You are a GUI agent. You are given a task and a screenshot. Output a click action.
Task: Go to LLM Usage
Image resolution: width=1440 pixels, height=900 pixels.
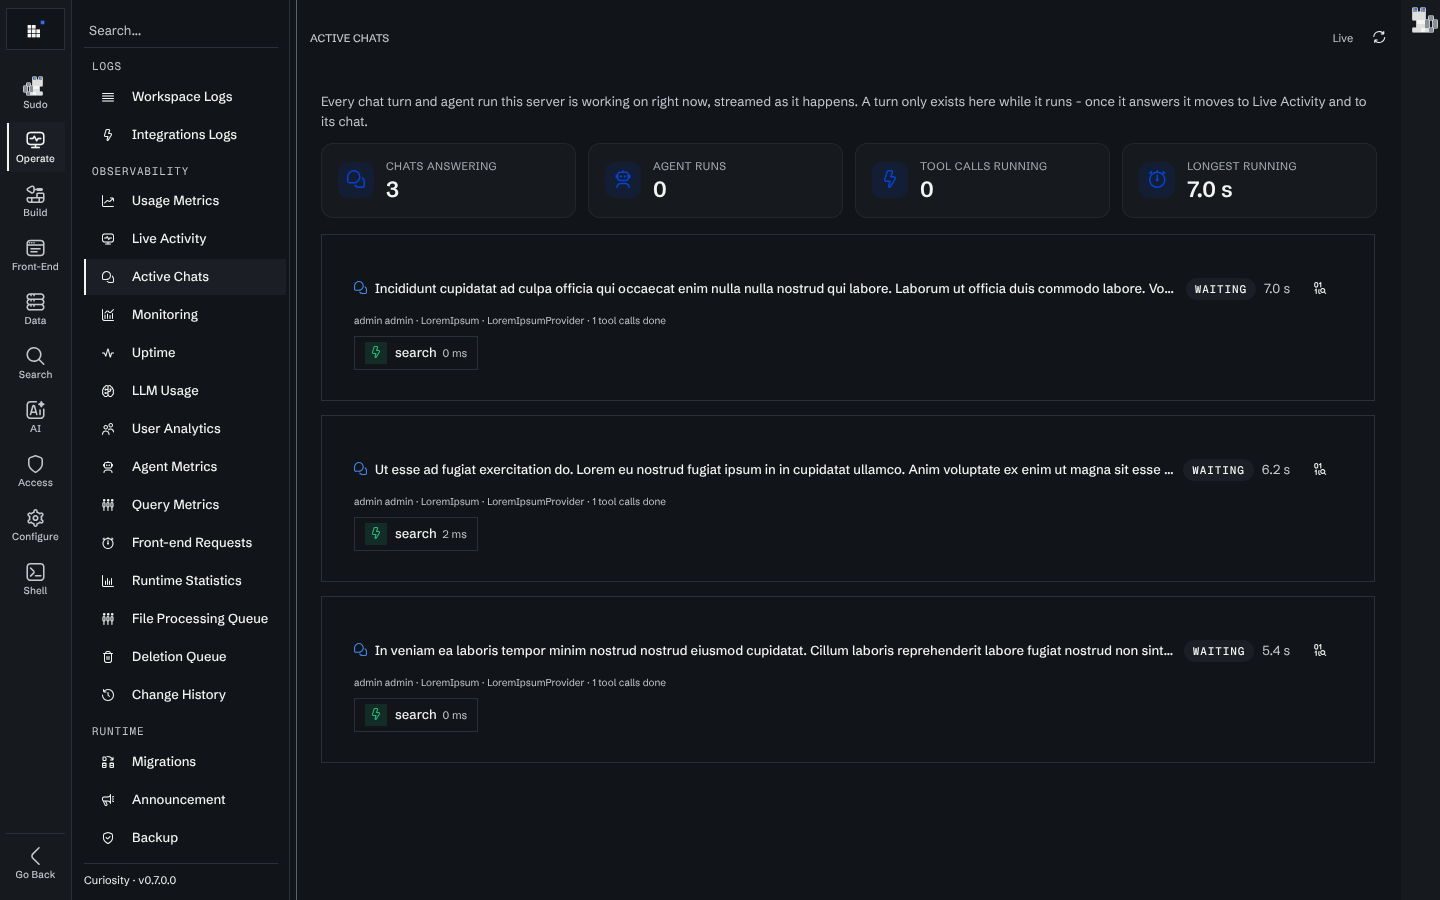coord(185,391)
